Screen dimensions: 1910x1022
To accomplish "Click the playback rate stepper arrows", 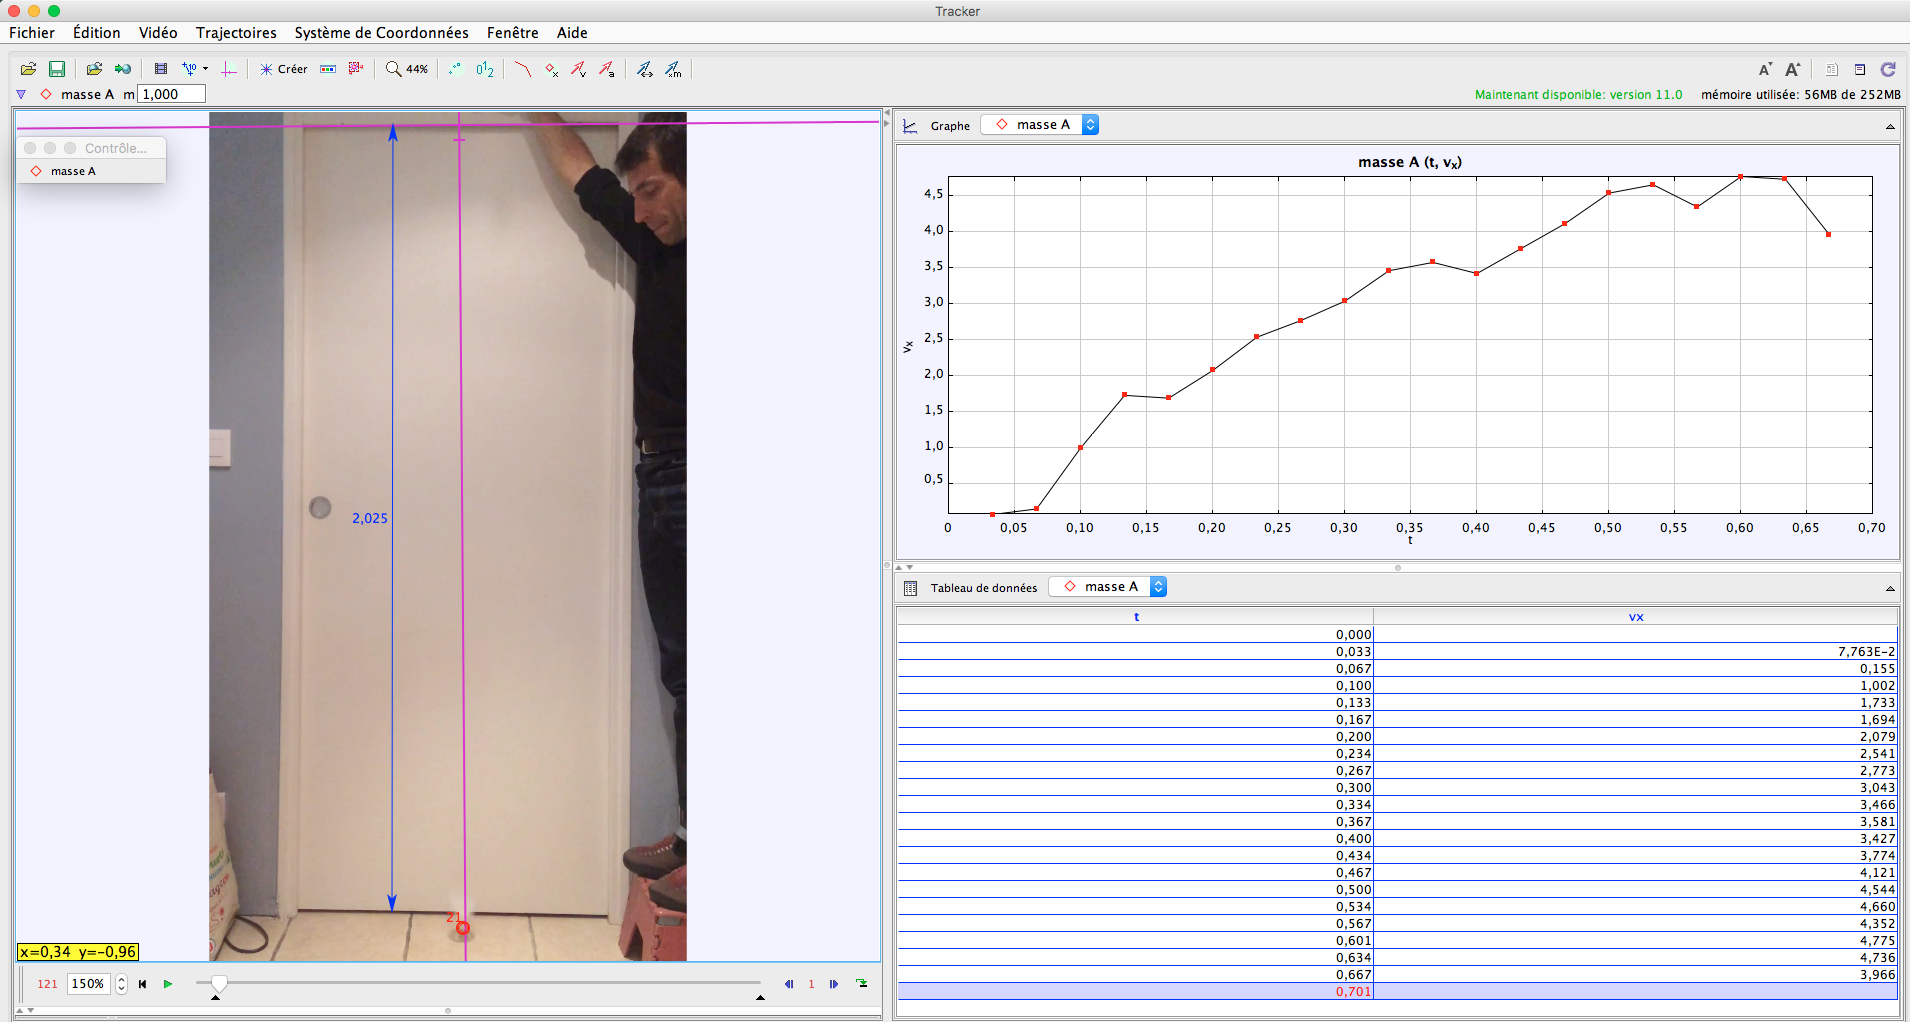I will pos(121,984).
